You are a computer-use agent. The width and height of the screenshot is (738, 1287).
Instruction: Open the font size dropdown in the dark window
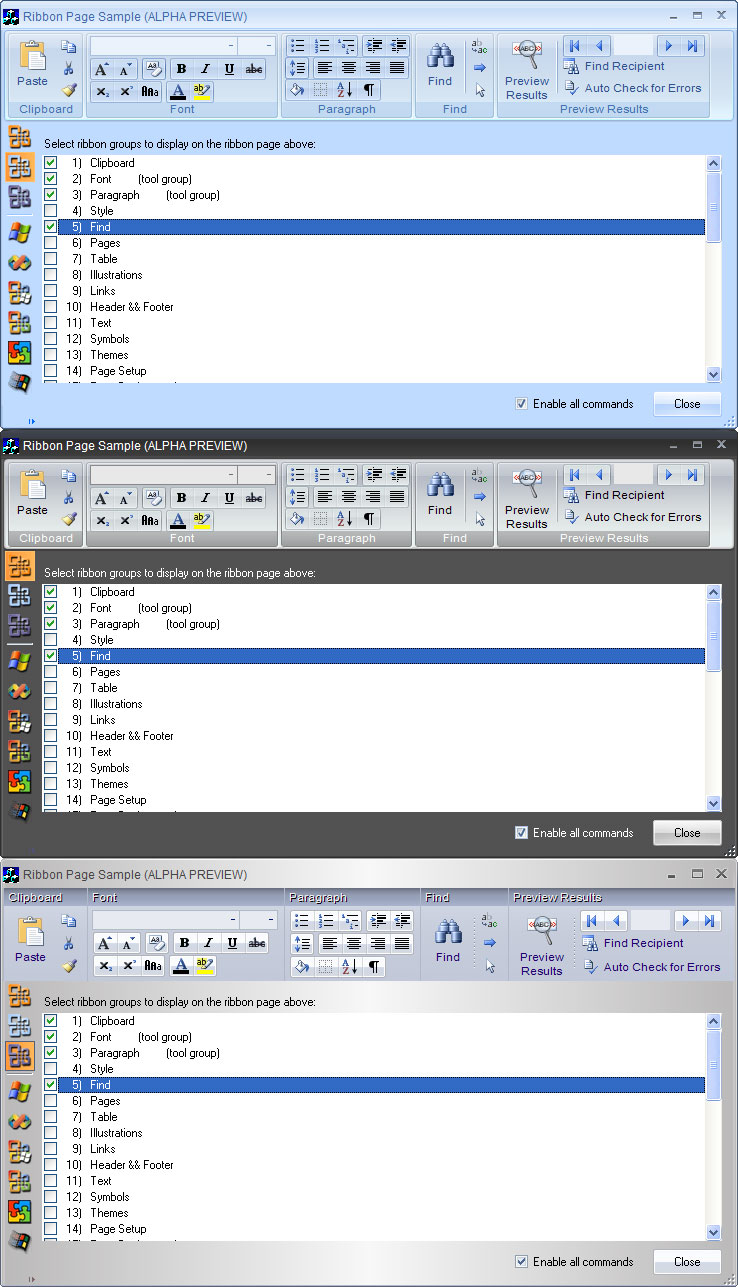pos(270,475)
